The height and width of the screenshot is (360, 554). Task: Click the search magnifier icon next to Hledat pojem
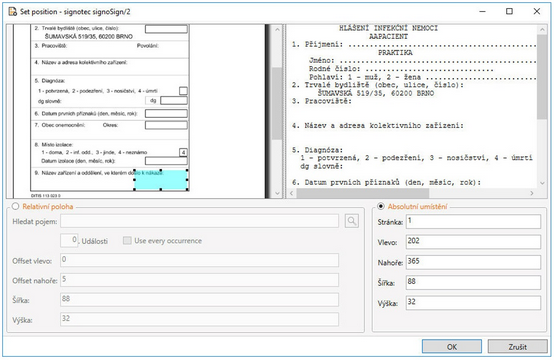[x=352, y=221]
